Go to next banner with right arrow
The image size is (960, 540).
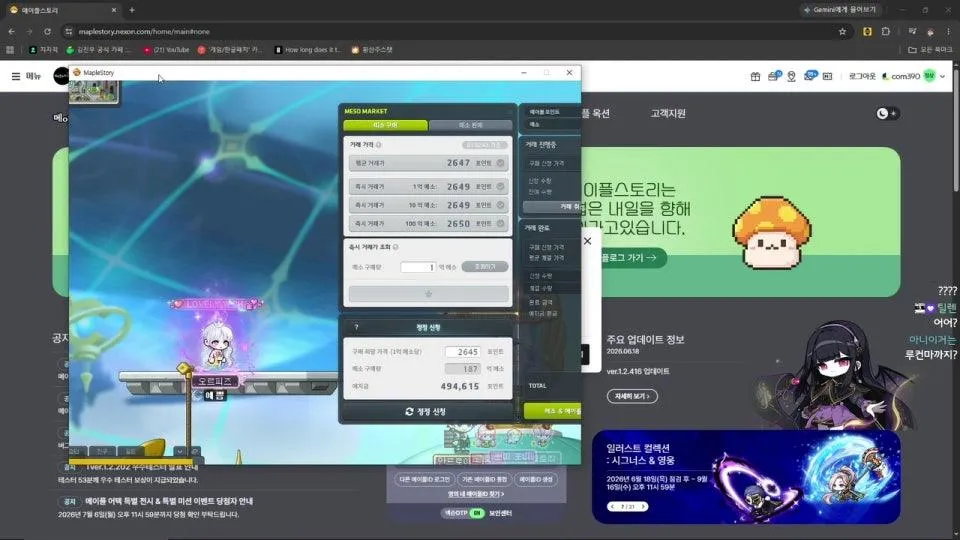[643, 507]
